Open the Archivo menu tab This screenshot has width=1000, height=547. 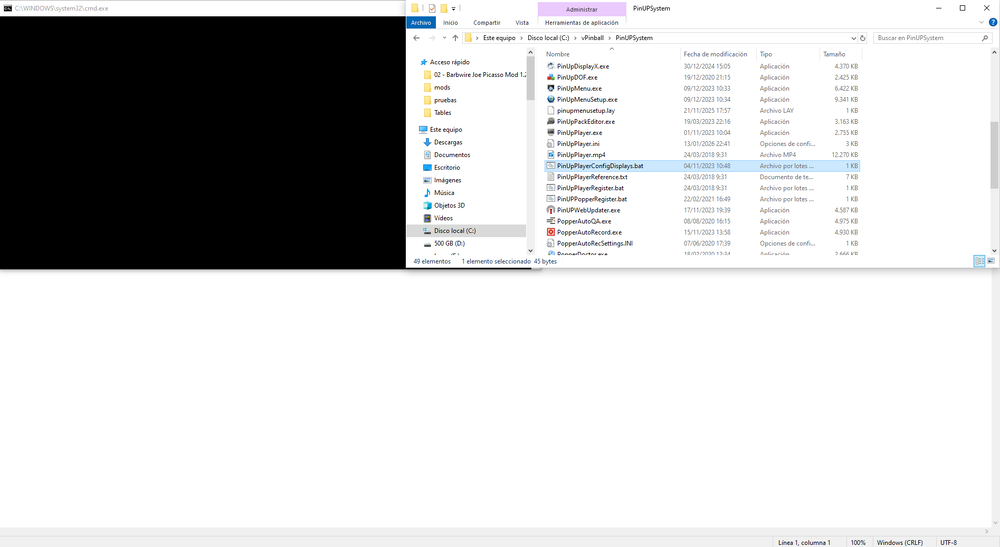tap(421, 22)
